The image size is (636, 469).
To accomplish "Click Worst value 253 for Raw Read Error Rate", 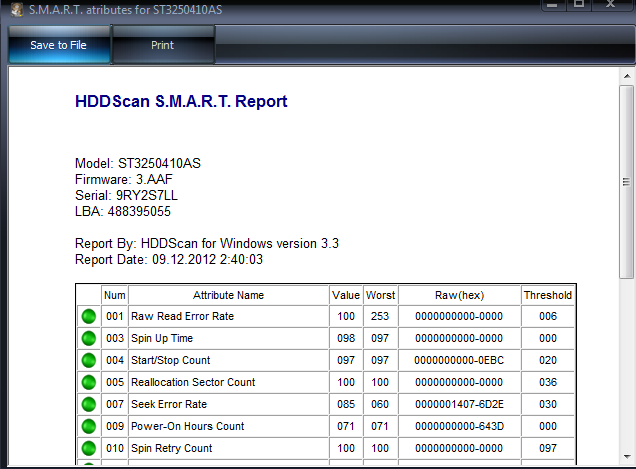I will pyautogui.click(x=380, y=316).
